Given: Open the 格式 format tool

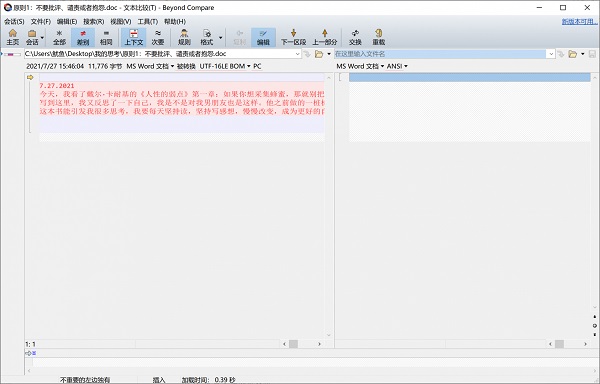Looking at the screenshot, I should [x=207, y=37].
